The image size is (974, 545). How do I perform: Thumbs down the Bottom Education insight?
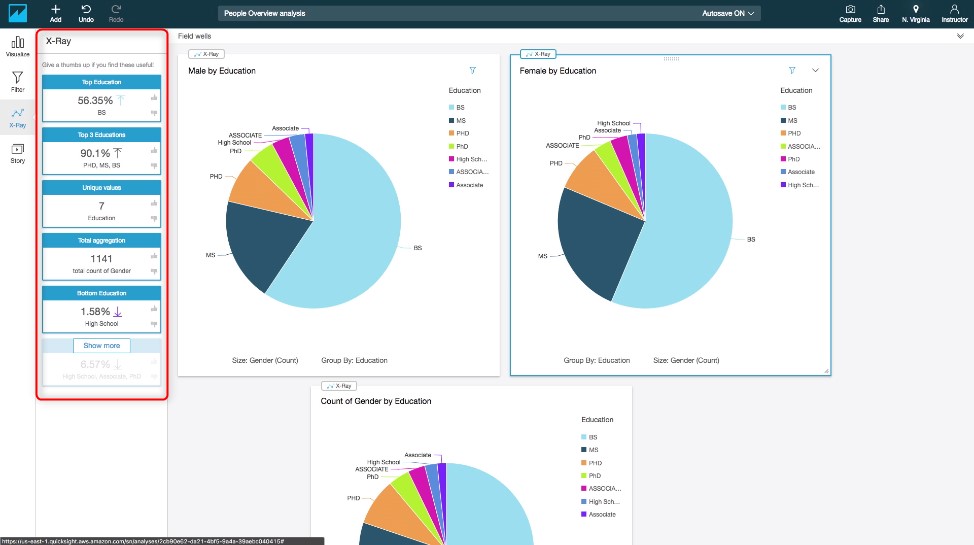pyautogui.click(x=153, y=324)
